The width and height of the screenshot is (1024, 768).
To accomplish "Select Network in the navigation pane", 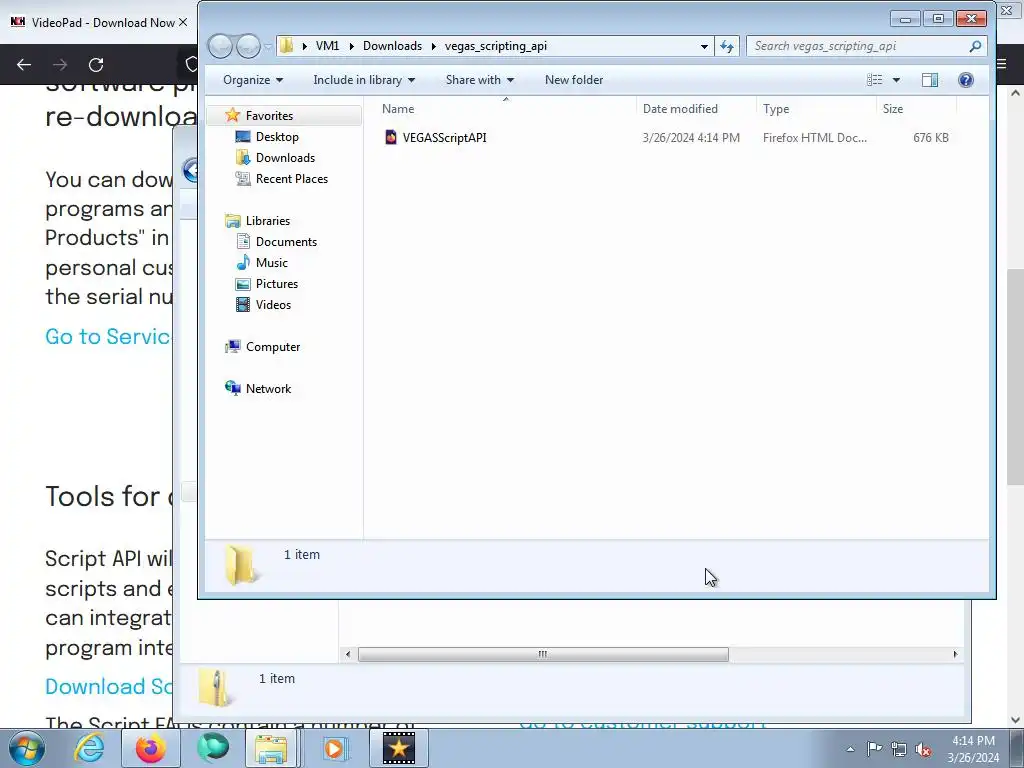I will pos(268,389).
